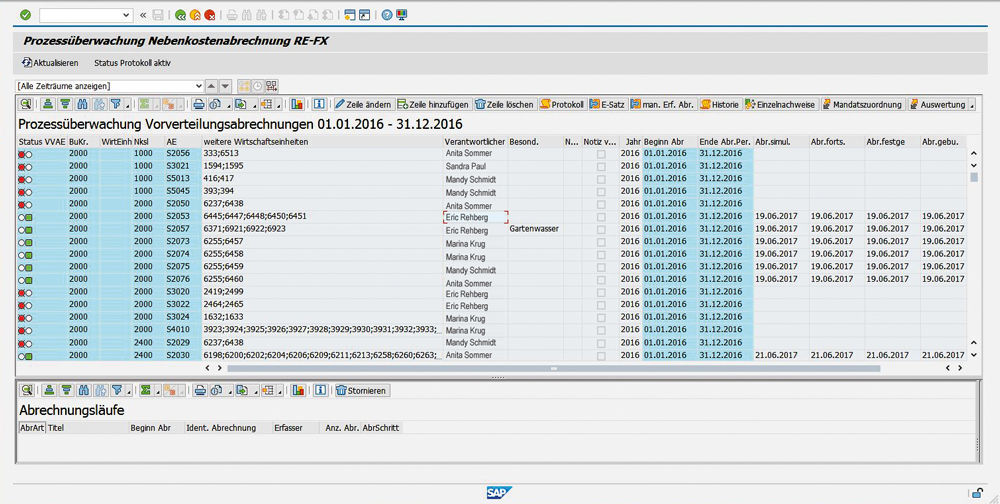Open Help via the question mark icon
The width and height of the screenshot is (1000, 504).
(385, 15)
